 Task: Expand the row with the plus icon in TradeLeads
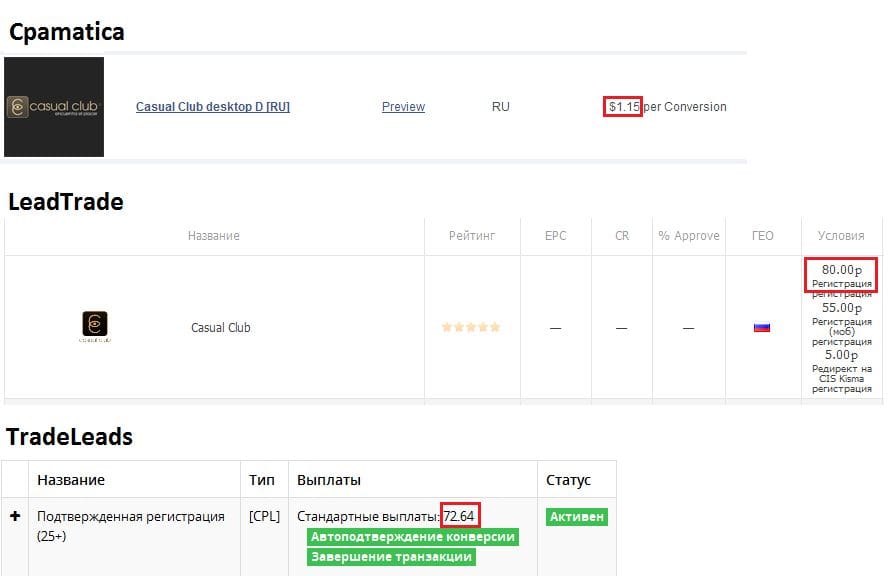(15, 516)
